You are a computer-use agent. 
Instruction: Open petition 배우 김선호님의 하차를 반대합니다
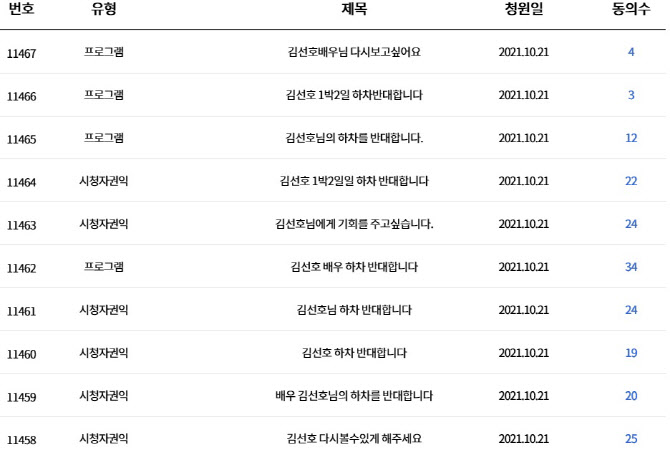pyautogui.click(x=354, y=396)
